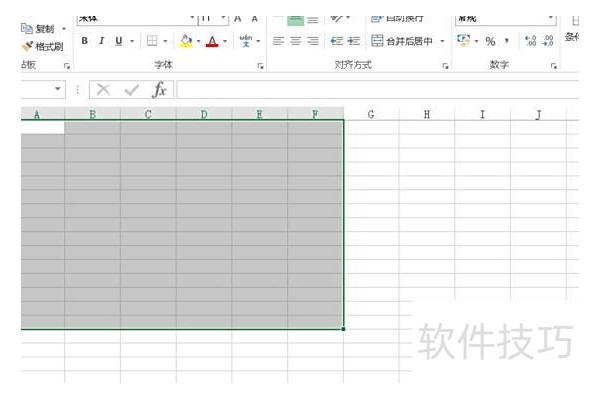The width and height of the screenshot is (600, 400).
Task: Select column J header
Action: 538,114
